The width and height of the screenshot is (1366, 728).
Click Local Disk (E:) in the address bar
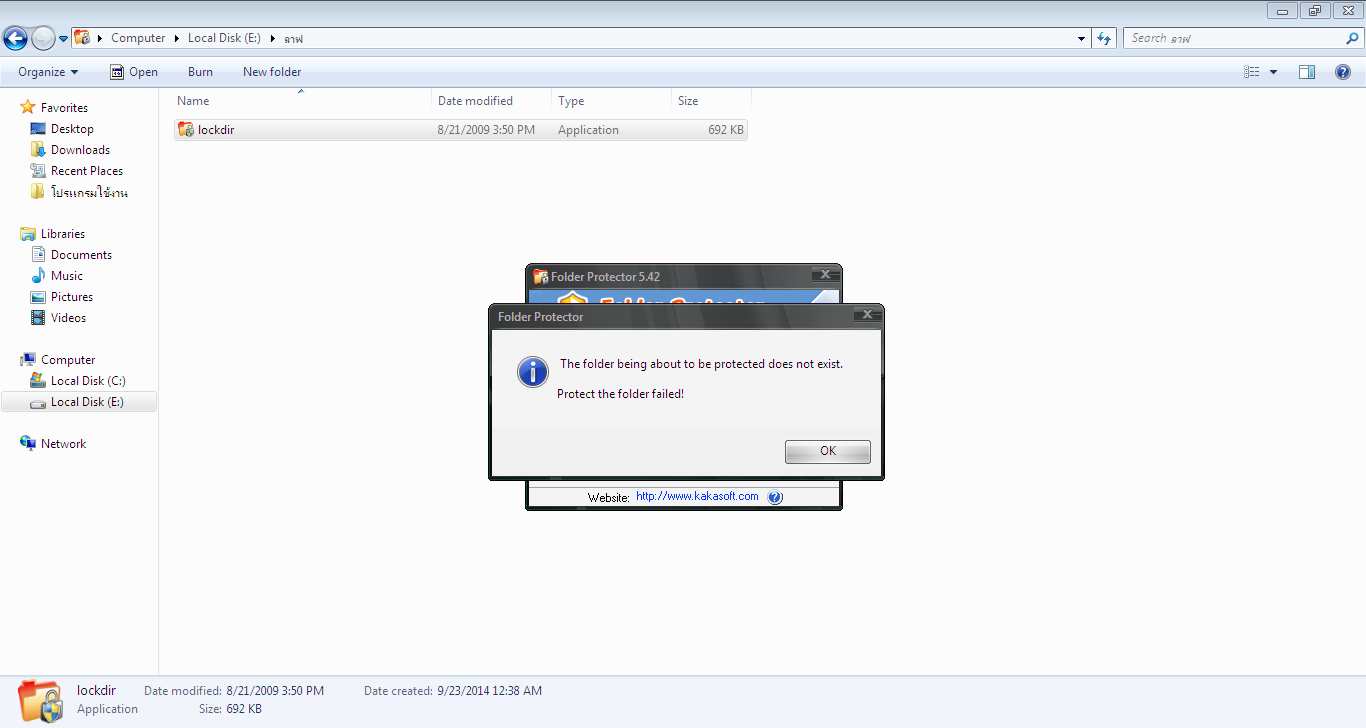224,38
